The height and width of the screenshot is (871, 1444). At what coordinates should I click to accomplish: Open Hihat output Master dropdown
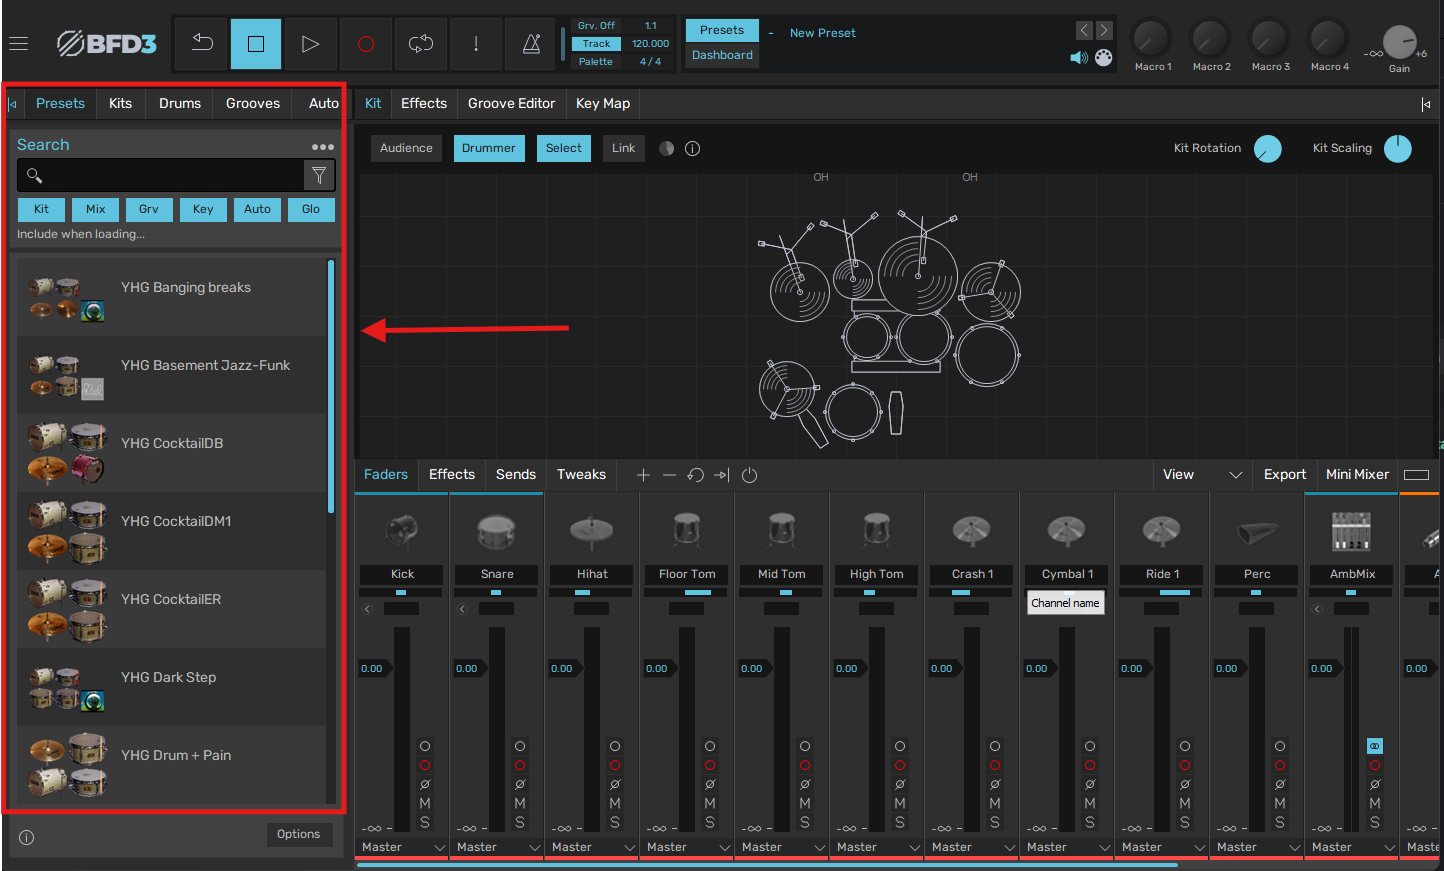(593, 847)
